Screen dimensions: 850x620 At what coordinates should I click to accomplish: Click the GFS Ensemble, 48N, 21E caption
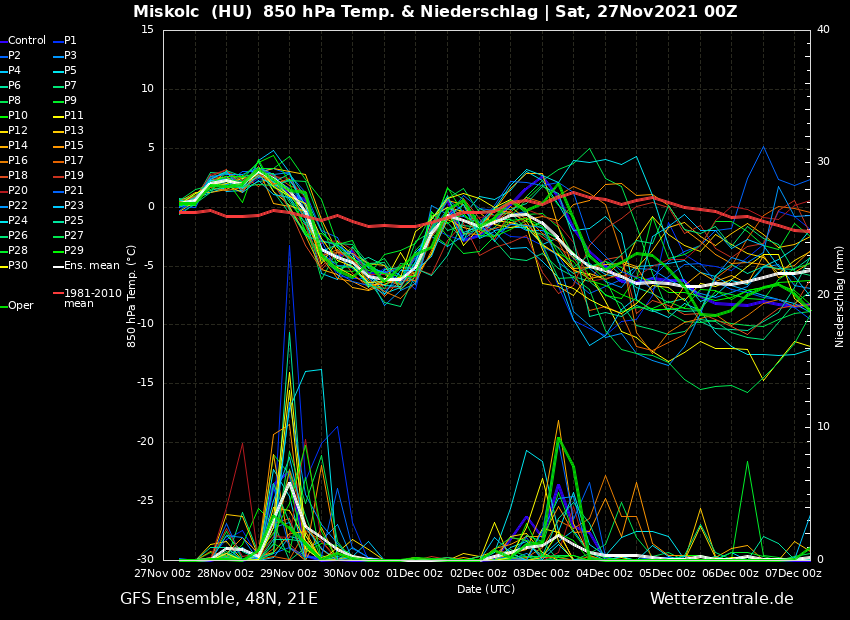tap(219, 599)
